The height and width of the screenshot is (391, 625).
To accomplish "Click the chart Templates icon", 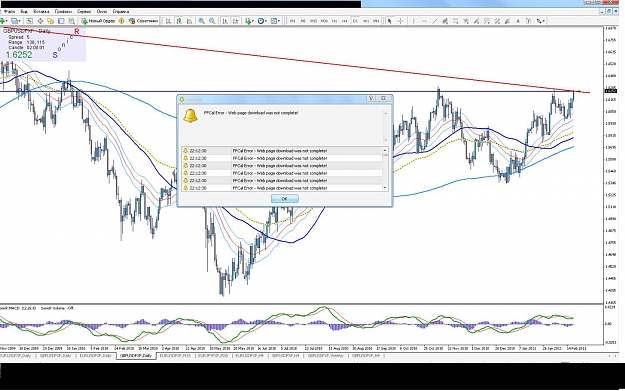I will 274,21.
